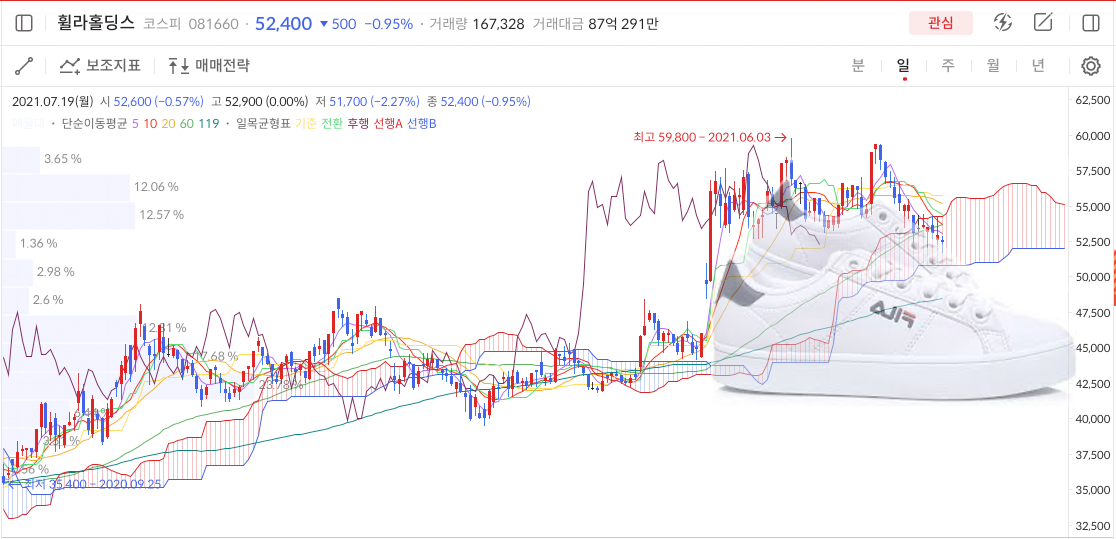Click the -0.95% change next to ▼ 500

[x=389, y=24]
